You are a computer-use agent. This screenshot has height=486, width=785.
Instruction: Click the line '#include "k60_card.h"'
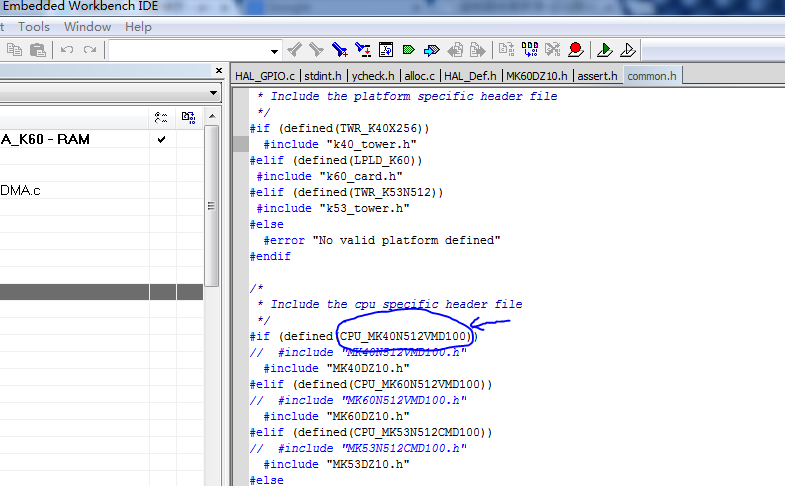[329, 176]
